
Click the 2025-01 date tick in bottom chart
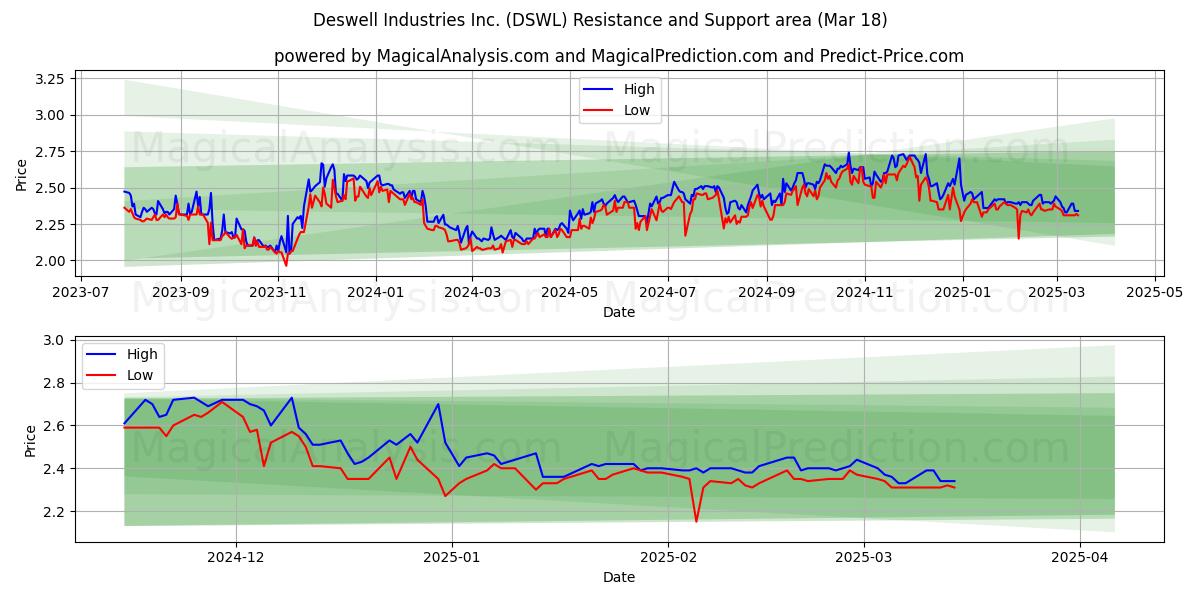[x=452, y=557]
